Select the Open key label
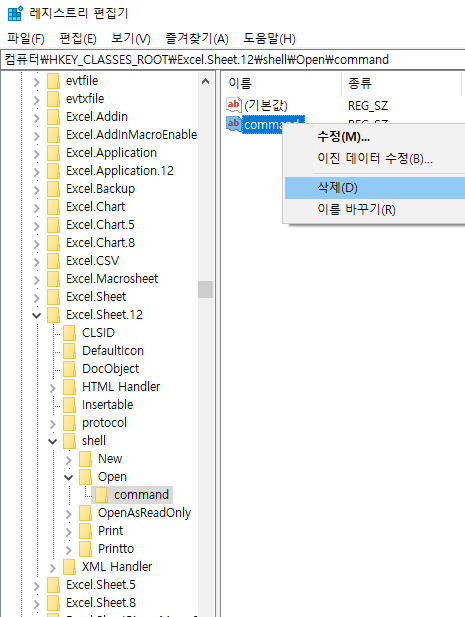465x617 pixels. (112, 477)
